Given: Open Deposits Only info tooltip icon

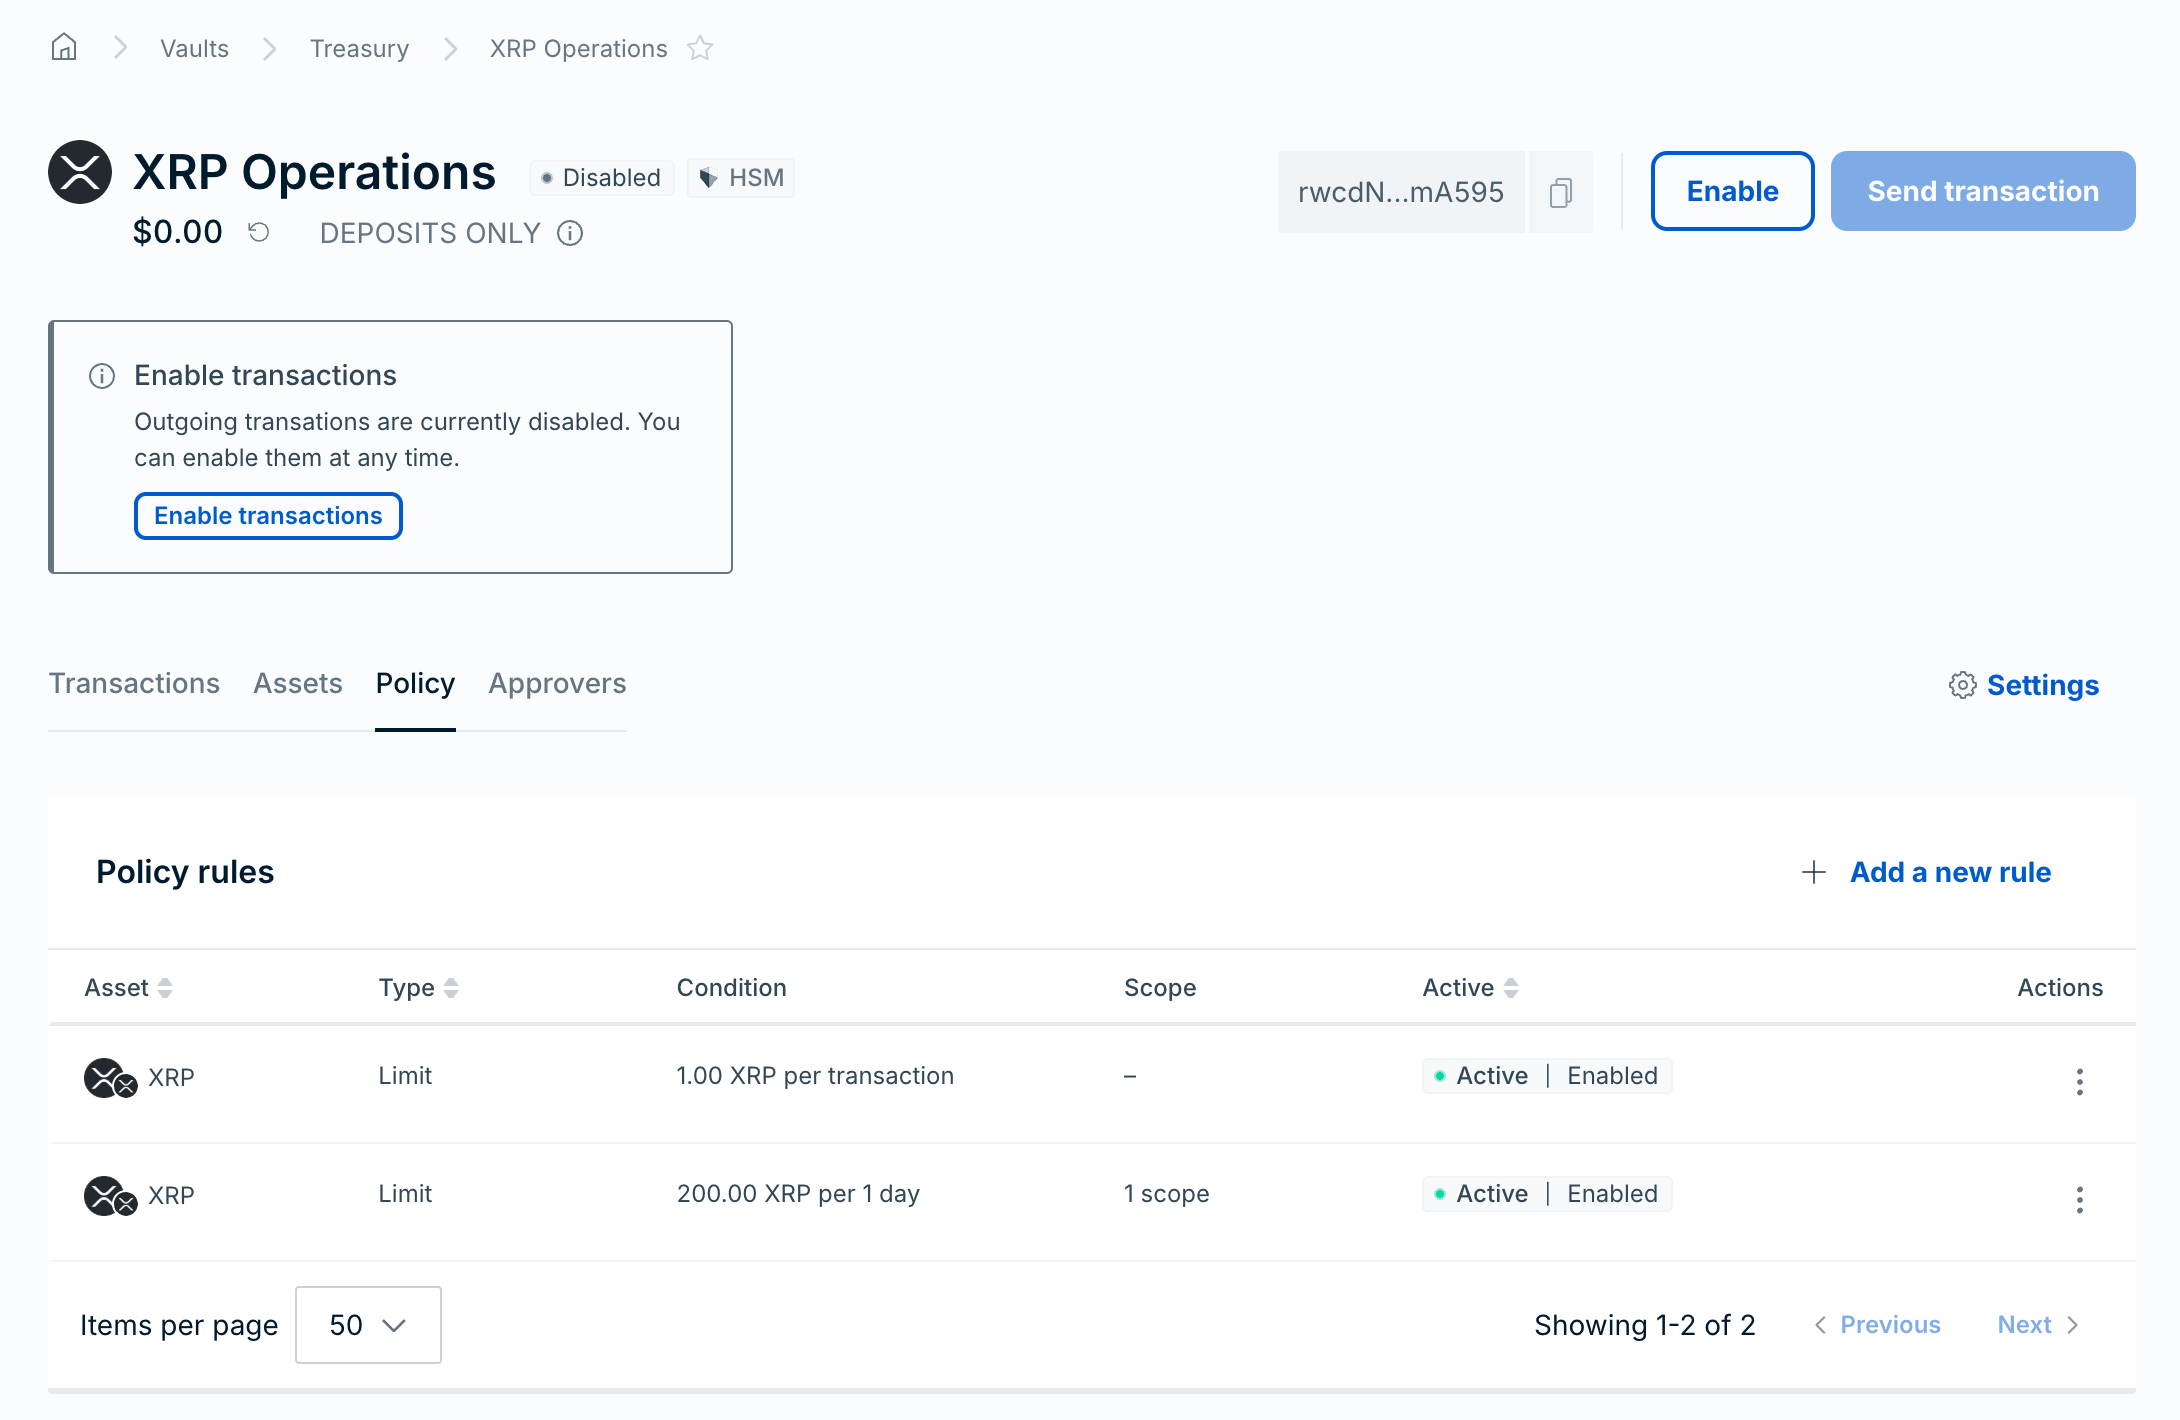Looking at the screenshot, I should 570,233.
